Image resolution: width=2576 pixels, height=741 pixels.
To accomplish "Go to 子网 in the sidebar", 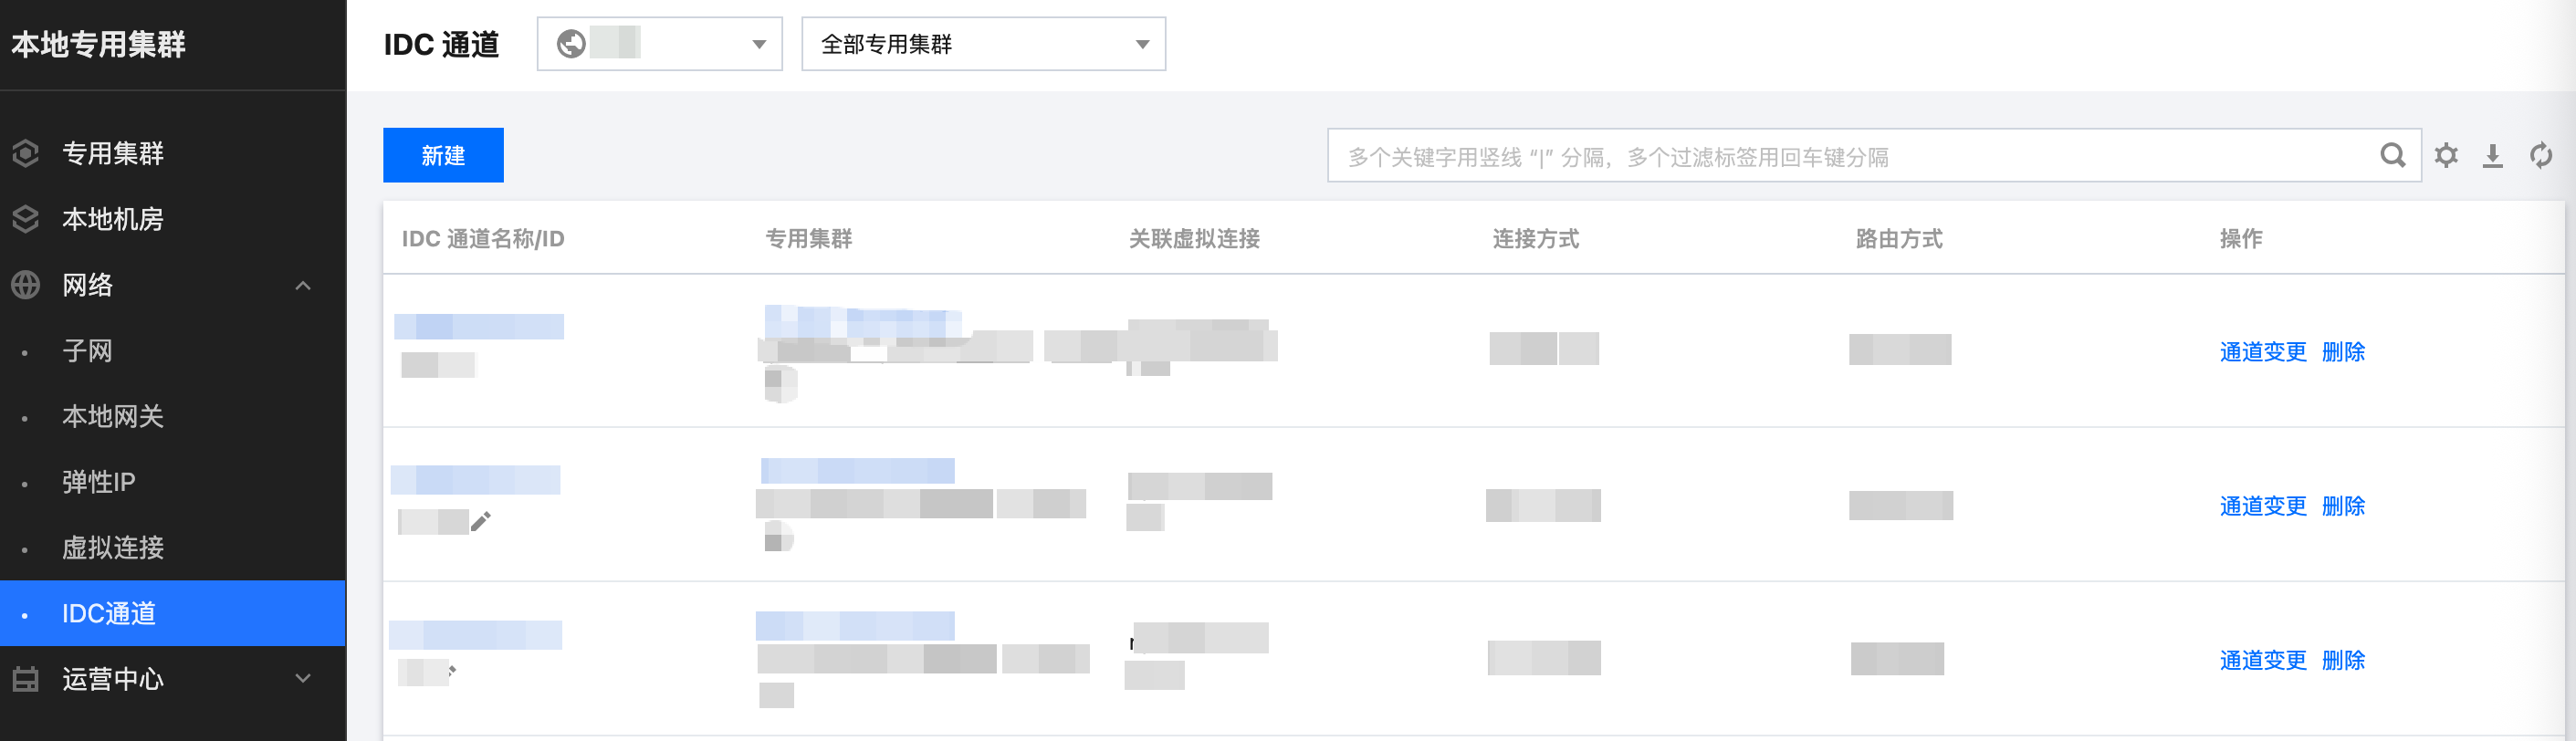I will tap(88, 351).
